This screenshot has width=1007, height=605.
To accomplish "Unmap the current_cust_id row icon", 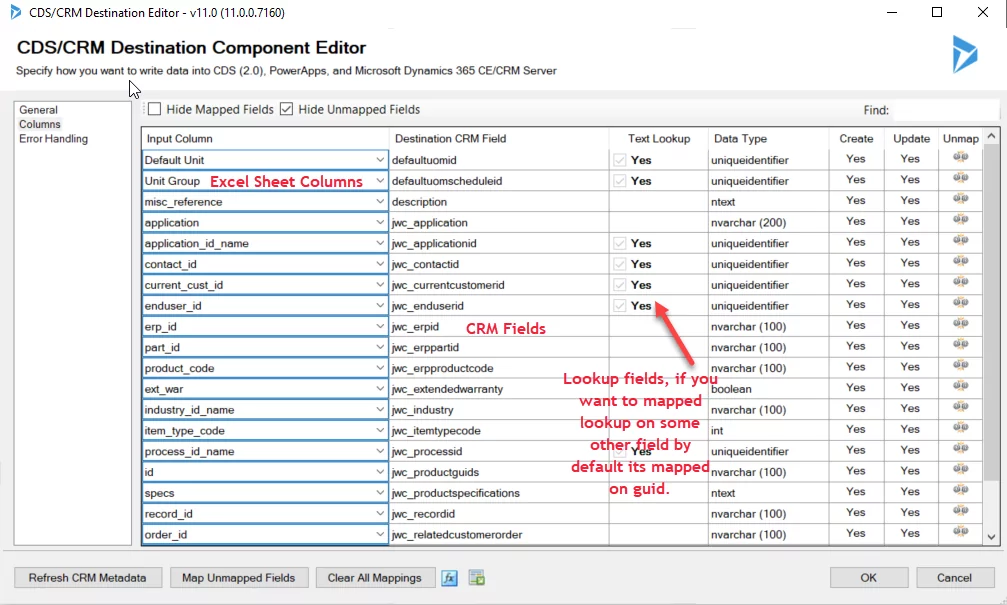I will coord(961,282).
